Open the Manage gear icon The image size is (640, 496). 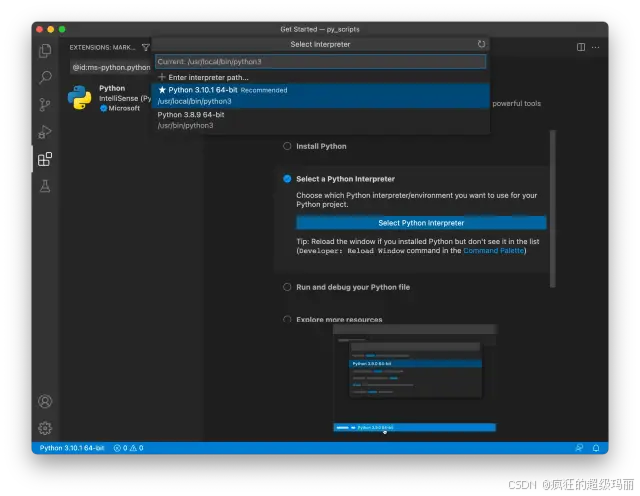[45, 428]
